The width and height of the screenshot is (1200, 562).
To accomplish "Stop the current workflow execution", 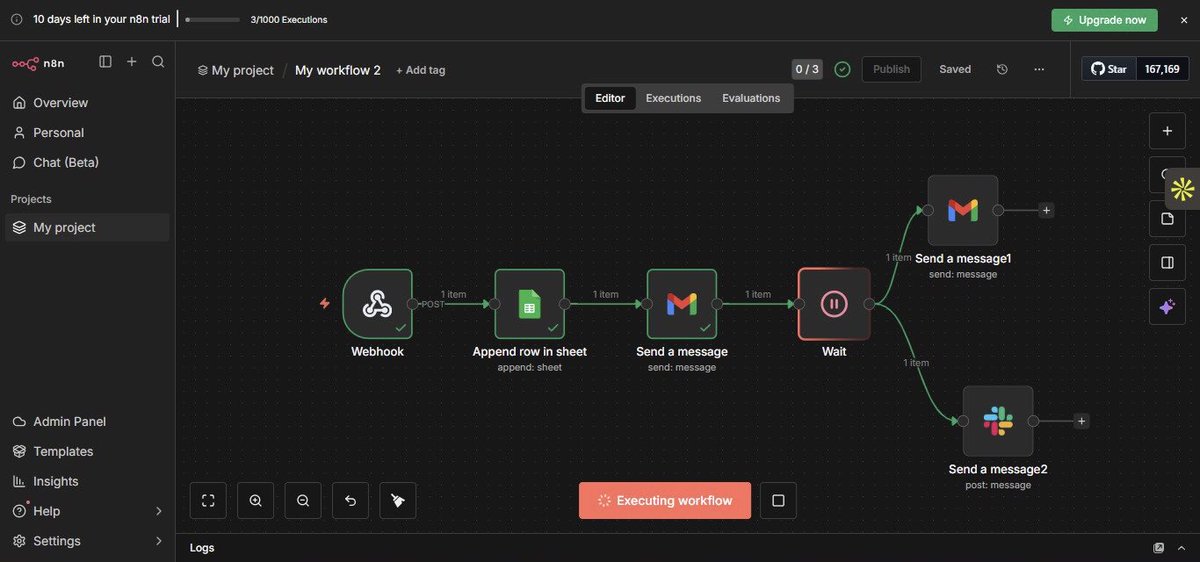I will point(778,501).
